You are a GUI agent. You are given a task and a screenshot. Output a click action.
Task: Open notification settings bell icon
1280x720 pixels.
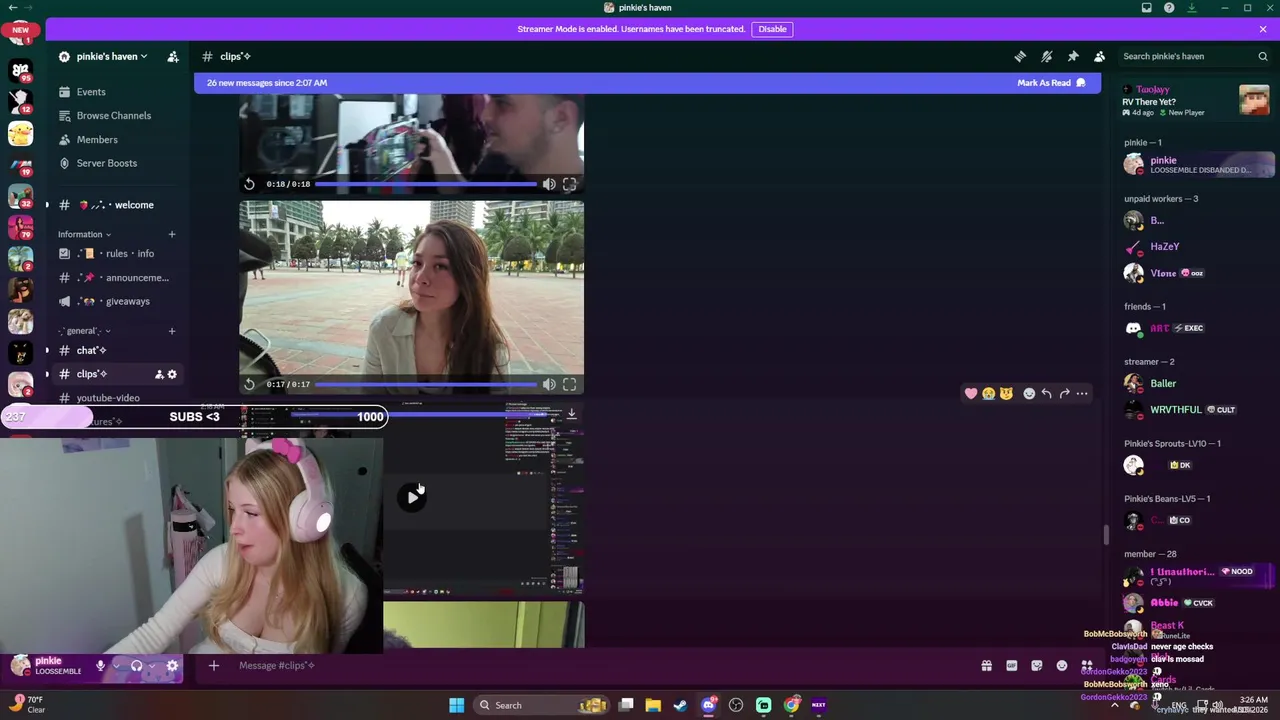pos(1046,56)
